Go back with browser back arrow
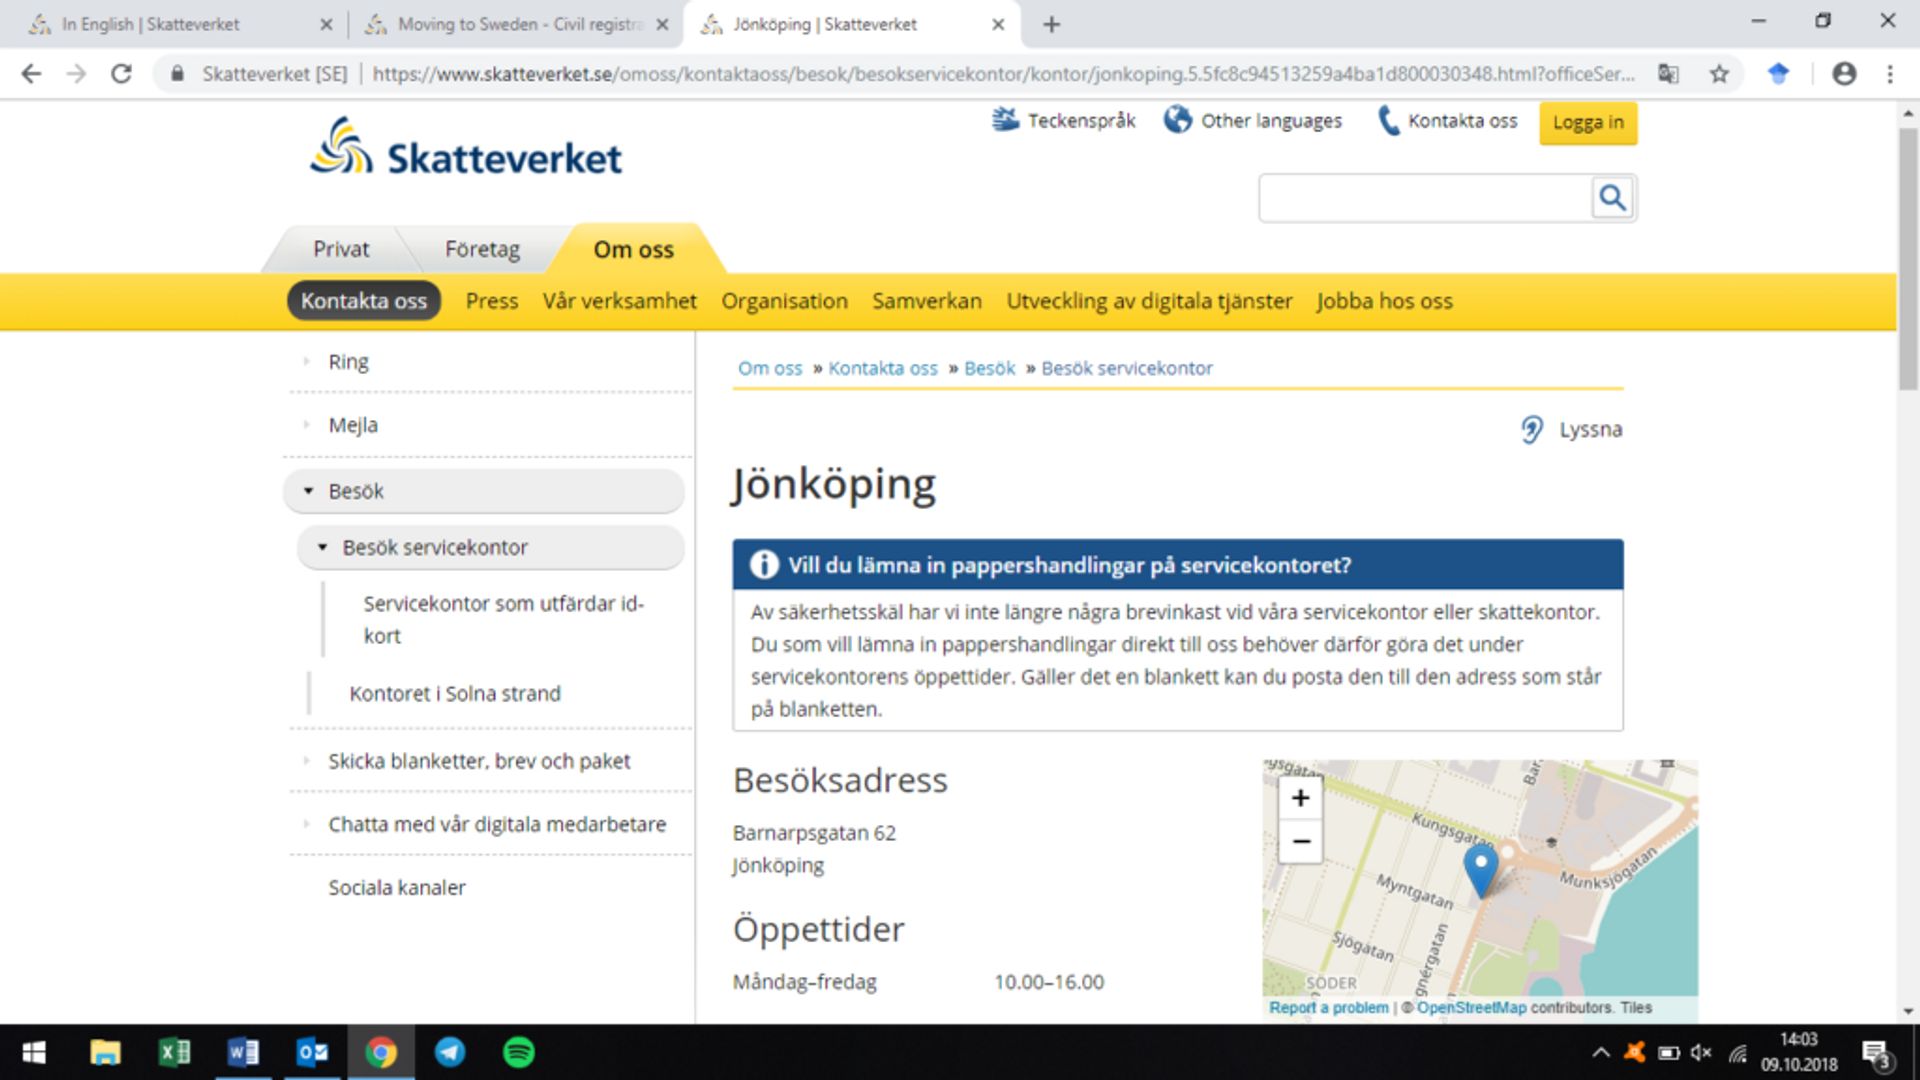Image resolution: width=1920 pixels, height=1080 pixels. [x=32, y=73]
